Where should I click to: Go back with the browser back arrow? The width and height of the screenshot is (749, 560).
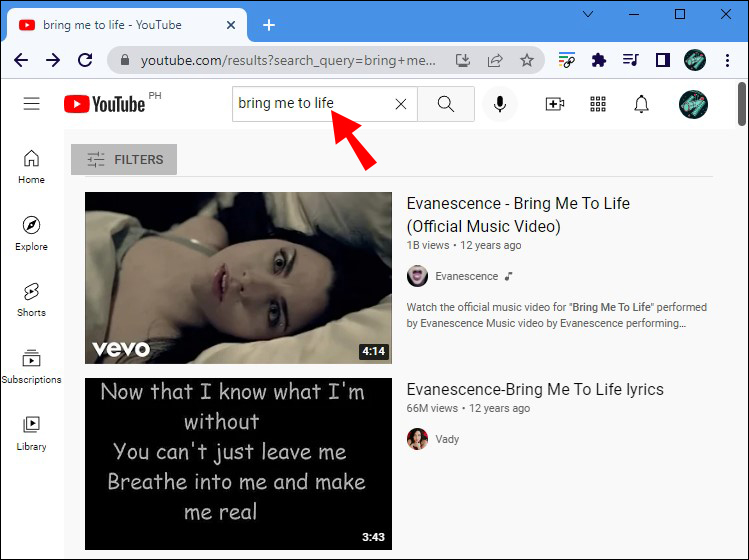pyautogui.click(x=21, y=60)
